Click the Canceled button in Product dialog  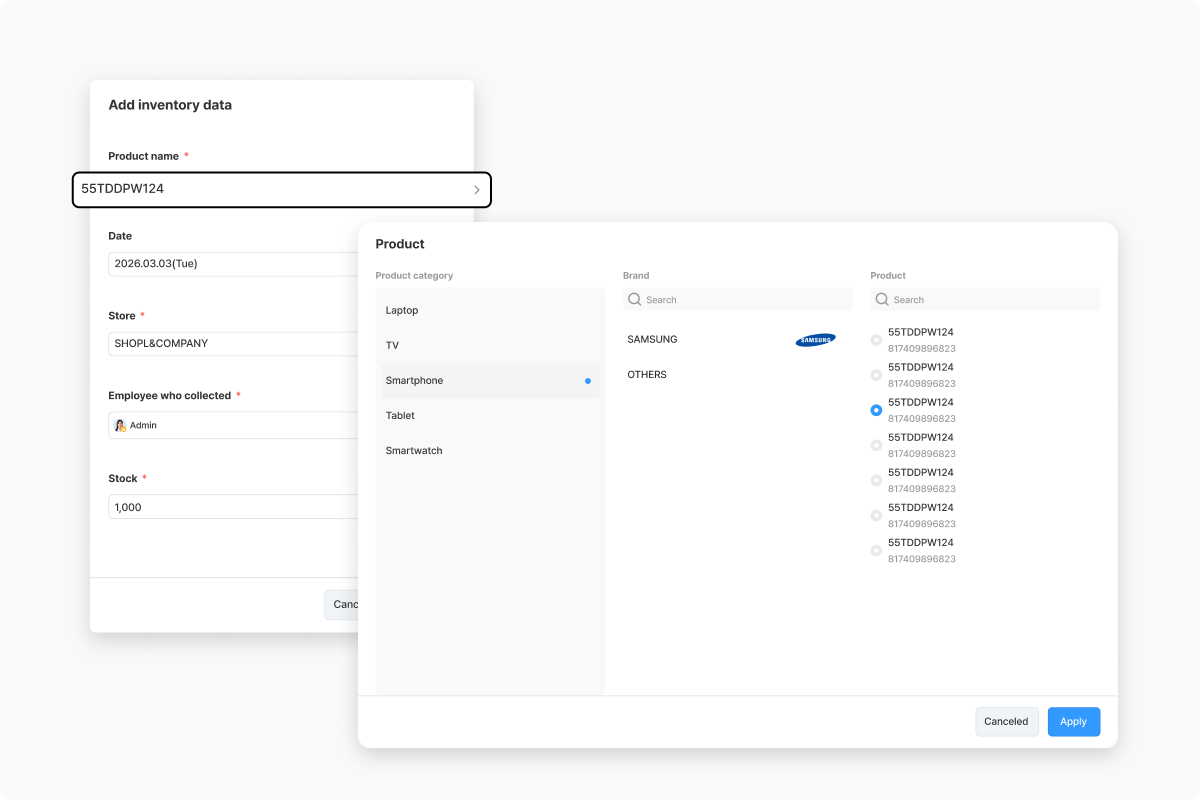pyautogui.click(x=1007, y=721)
